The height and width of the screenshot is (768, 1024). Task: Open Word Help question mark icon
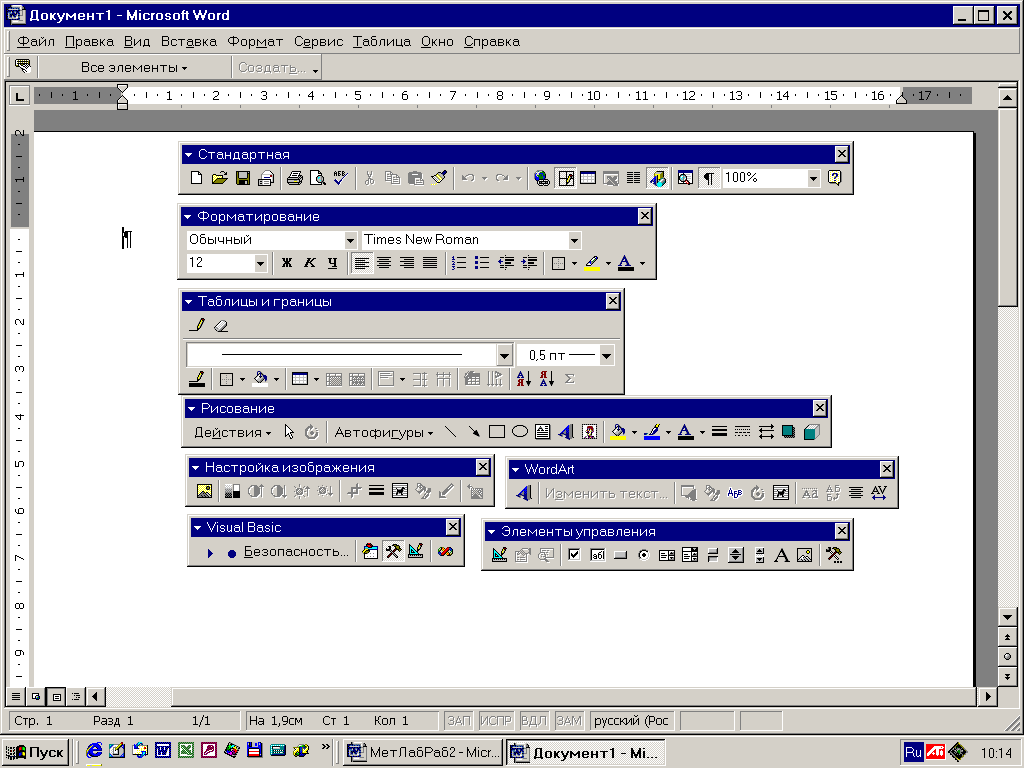pos(835,178)
